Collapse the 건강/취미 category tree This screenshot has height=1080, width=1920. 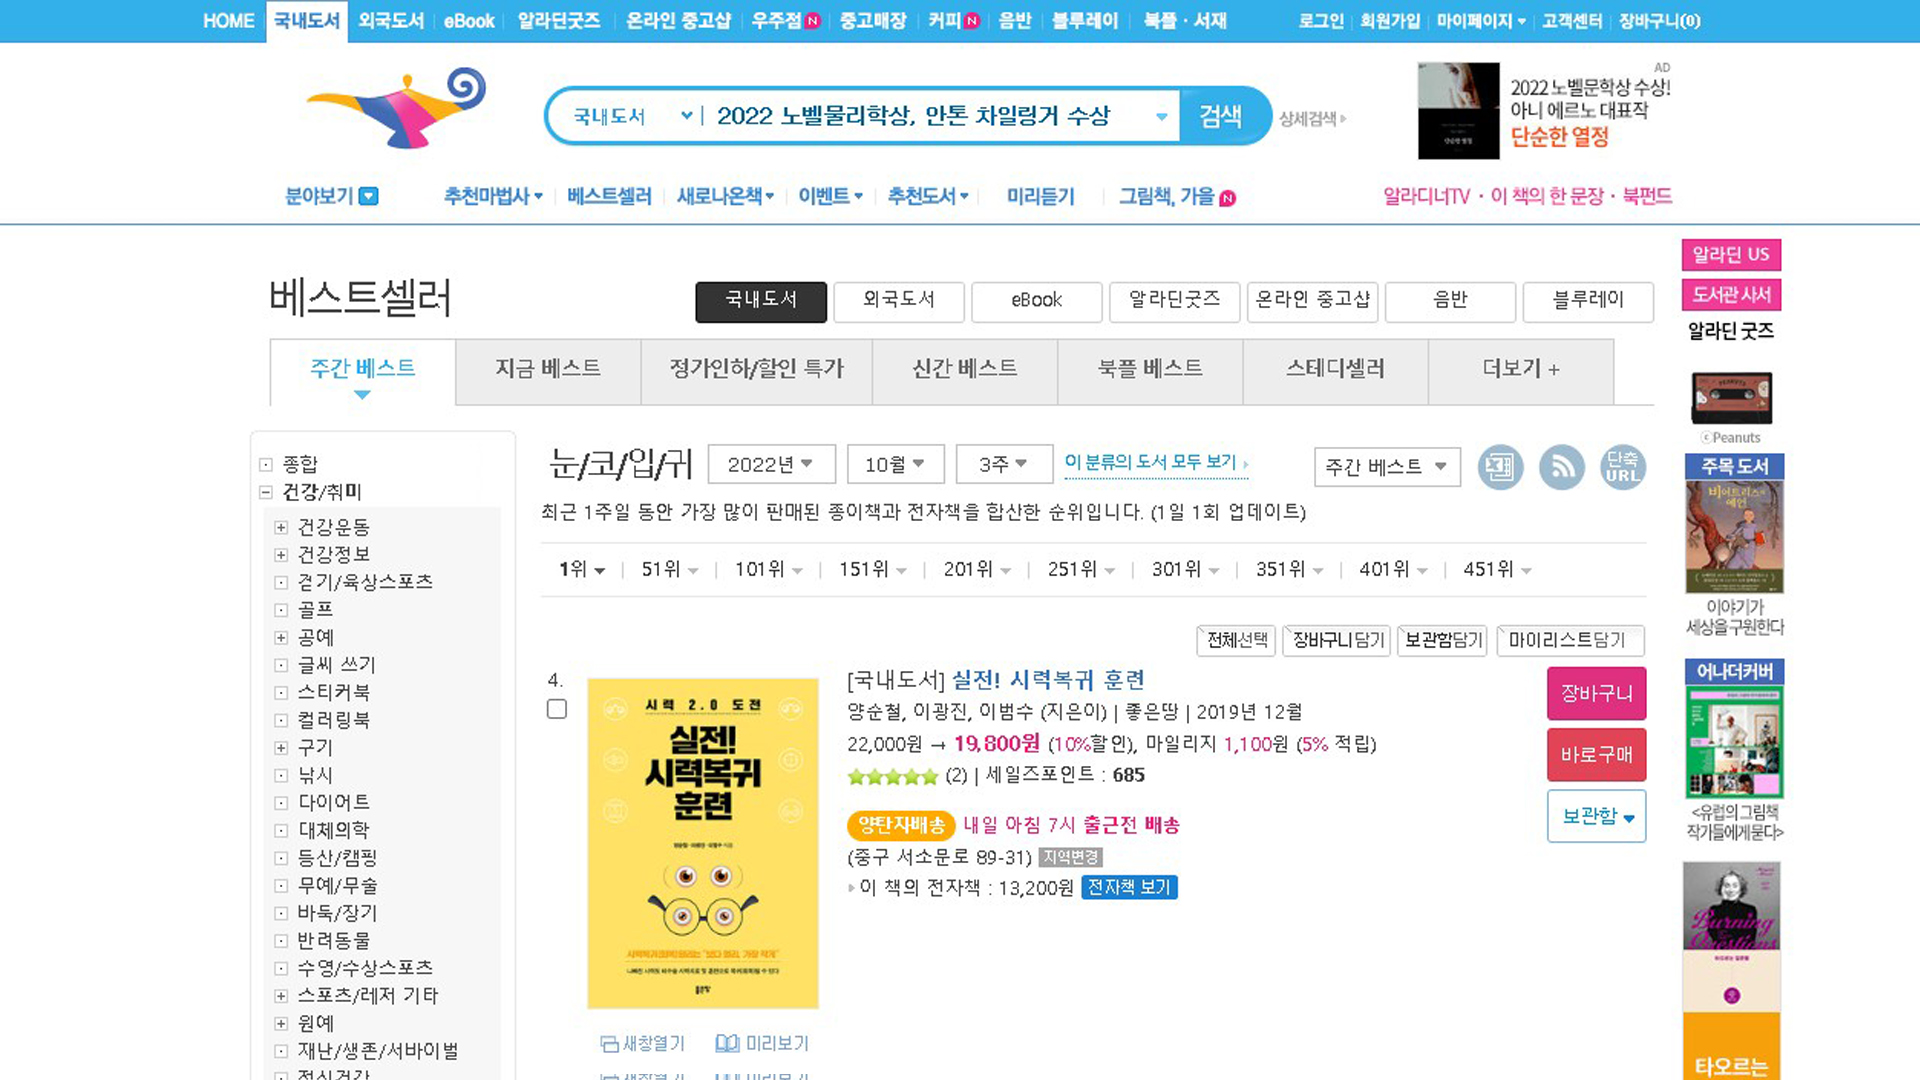coord(266,492)
